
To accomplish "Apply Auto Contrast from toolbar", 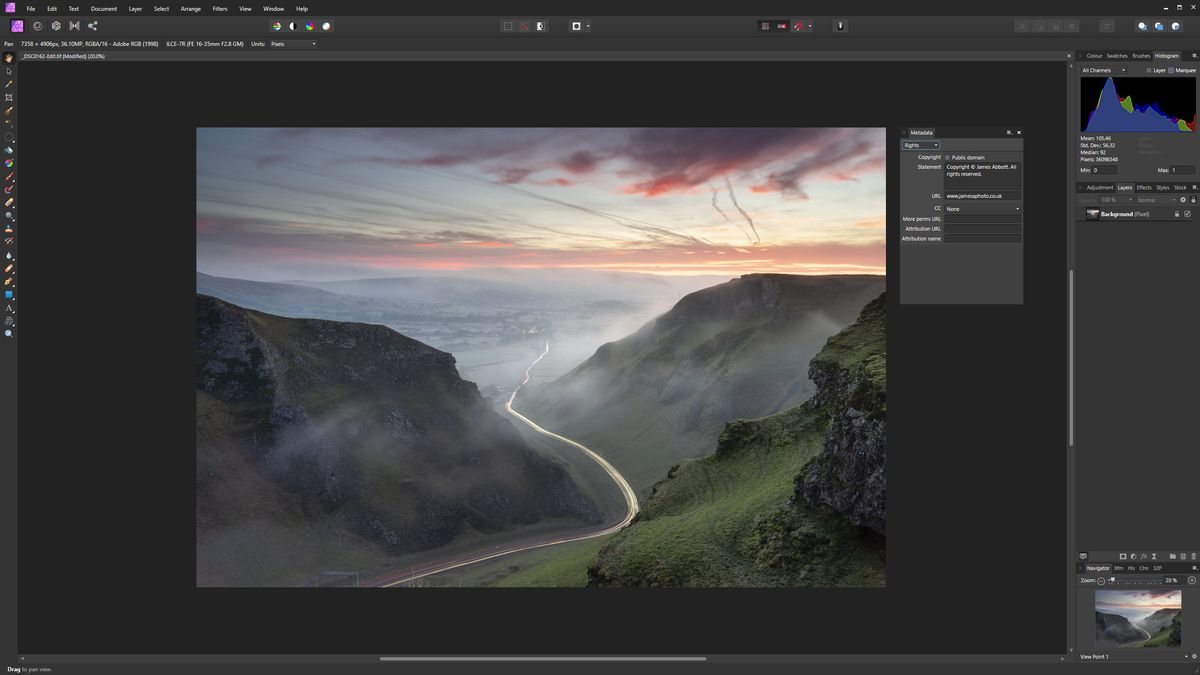I will point(293,26).
